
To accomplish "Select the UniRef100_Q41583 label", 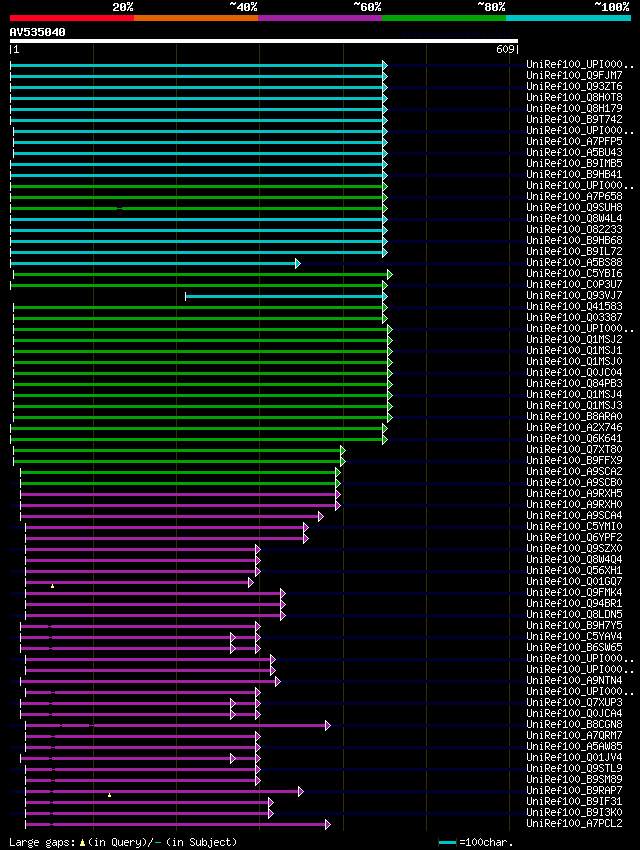I will tap(574, 306).
